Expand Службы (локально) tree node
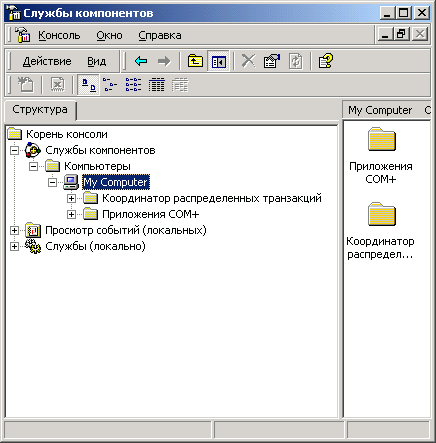 pos(14,246)
